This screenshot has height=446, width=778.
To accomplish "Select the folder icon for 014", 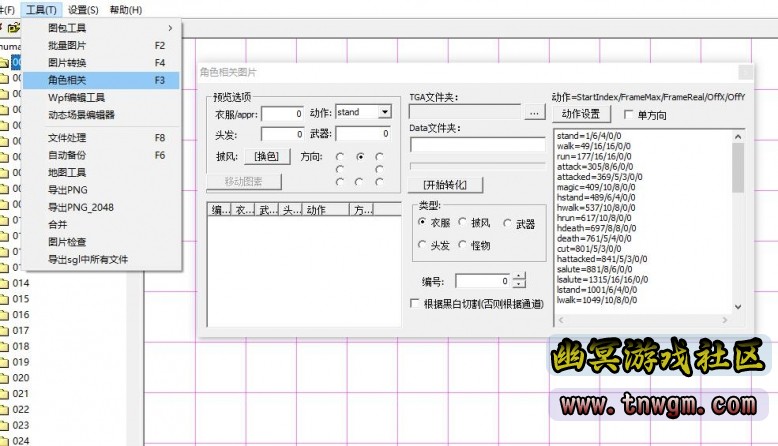I will [x=4, y=283].
